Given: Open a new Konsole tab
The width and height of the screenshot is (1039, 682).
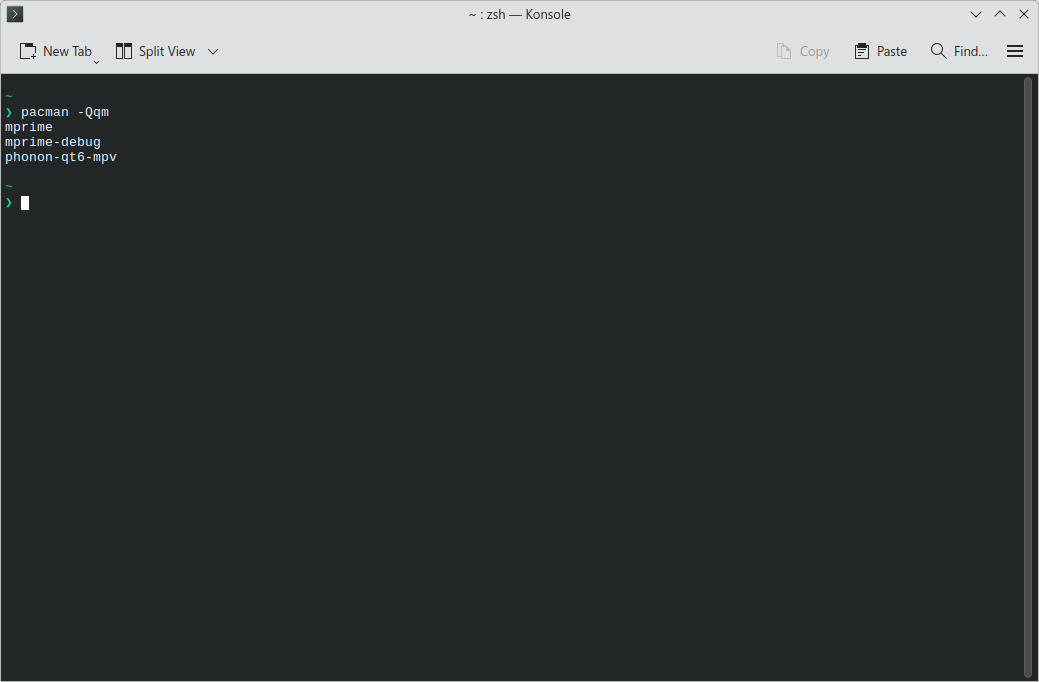Looking at the screenshot, I should (55, 52).
